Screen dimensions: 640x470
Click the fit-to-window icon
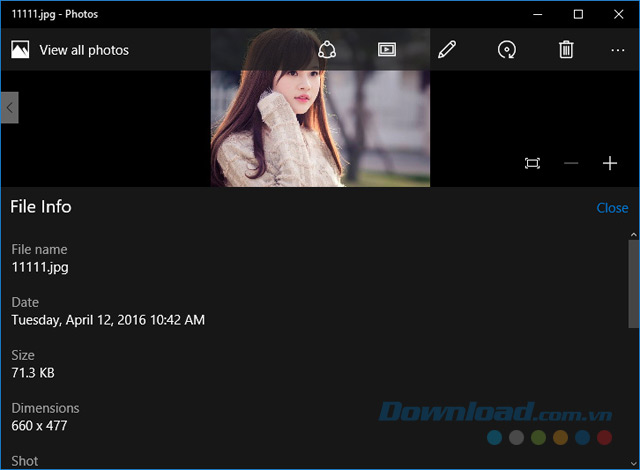[532, 163]
